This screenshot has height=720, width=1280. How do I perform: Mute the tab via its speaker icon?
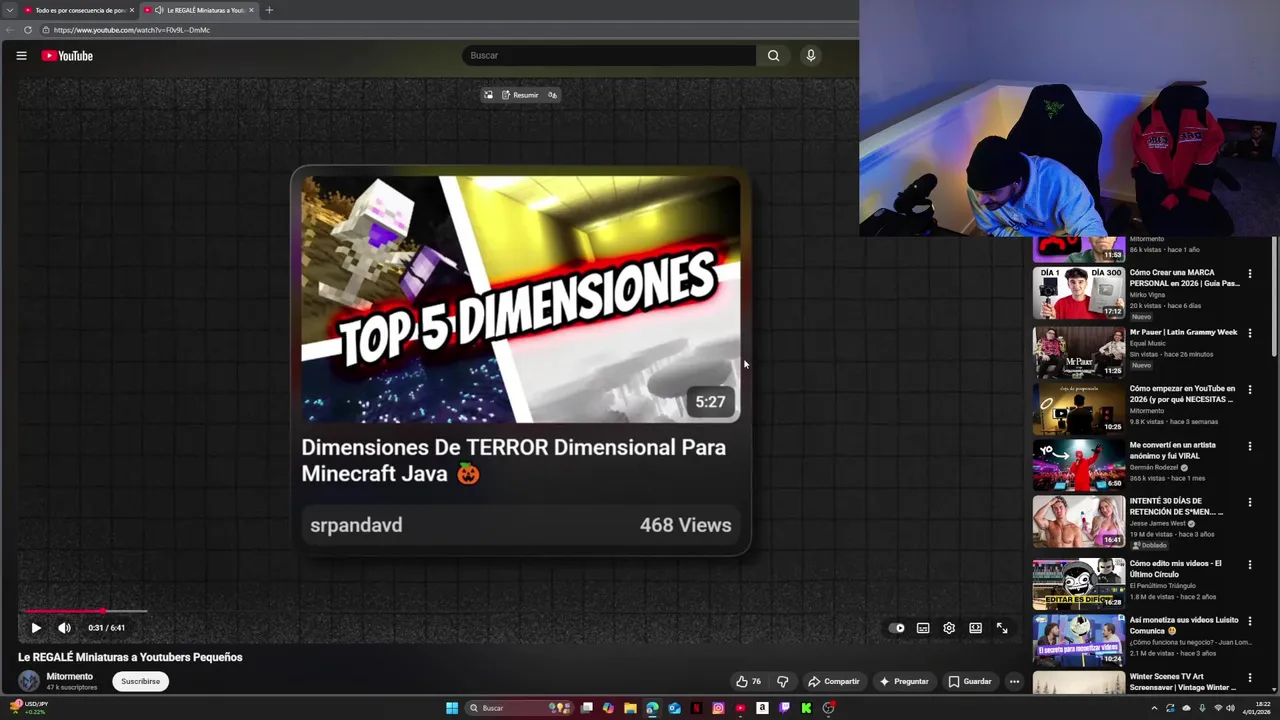tap(159, 10)
